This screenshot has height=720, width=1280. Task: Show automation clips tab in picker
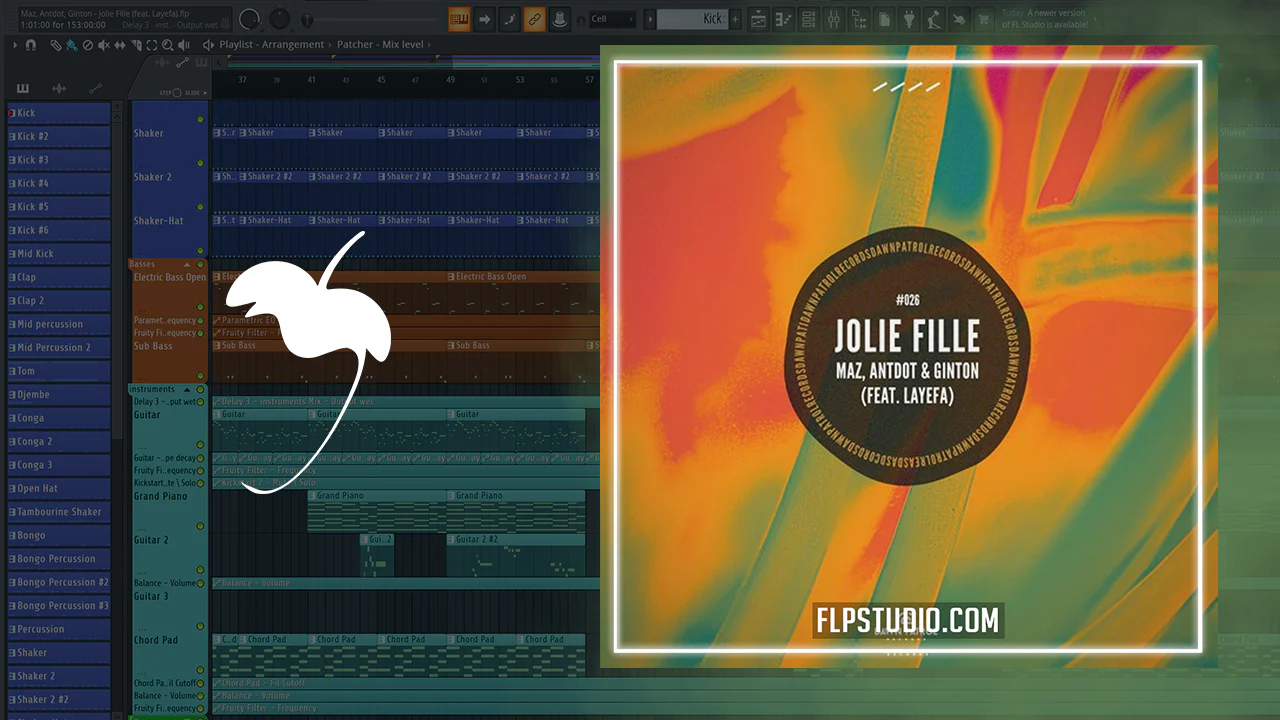(95, 88)
